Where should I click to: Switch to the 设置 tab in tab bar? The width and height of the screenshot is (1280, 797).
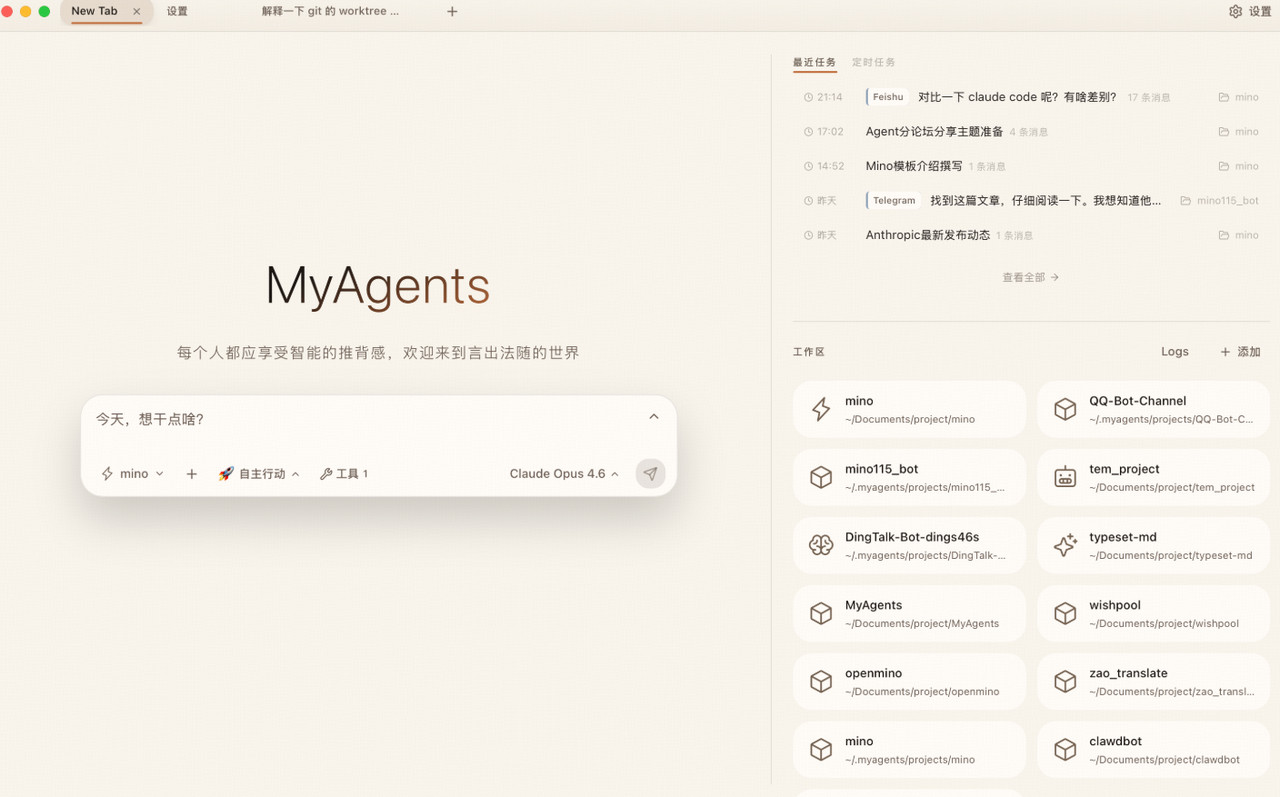[177, 12]
